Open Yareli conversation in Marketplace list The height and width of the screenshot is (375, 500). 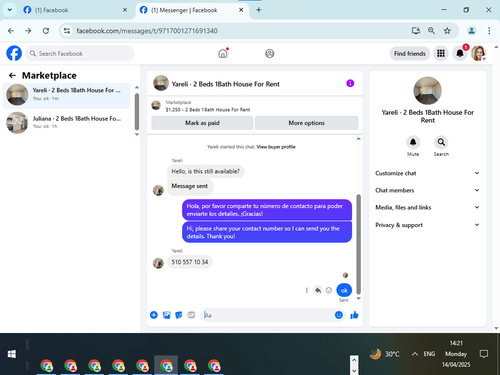[x=67, y=95]
